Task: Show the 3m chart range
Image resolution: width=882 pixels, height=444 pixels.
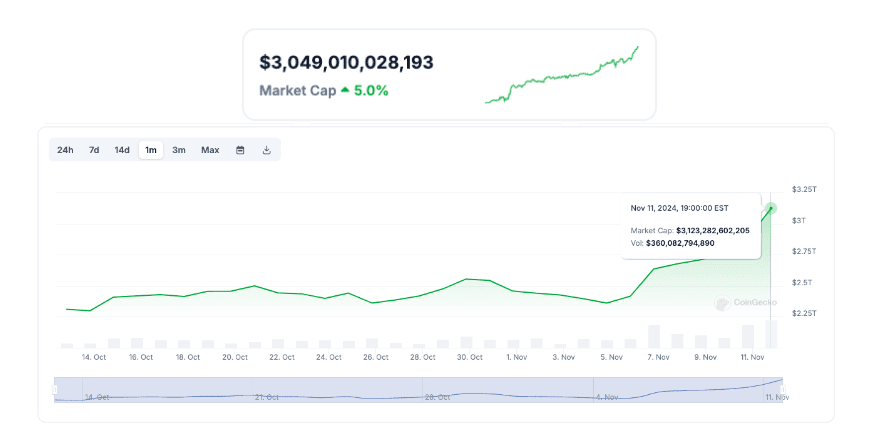Action: (179, 150)
